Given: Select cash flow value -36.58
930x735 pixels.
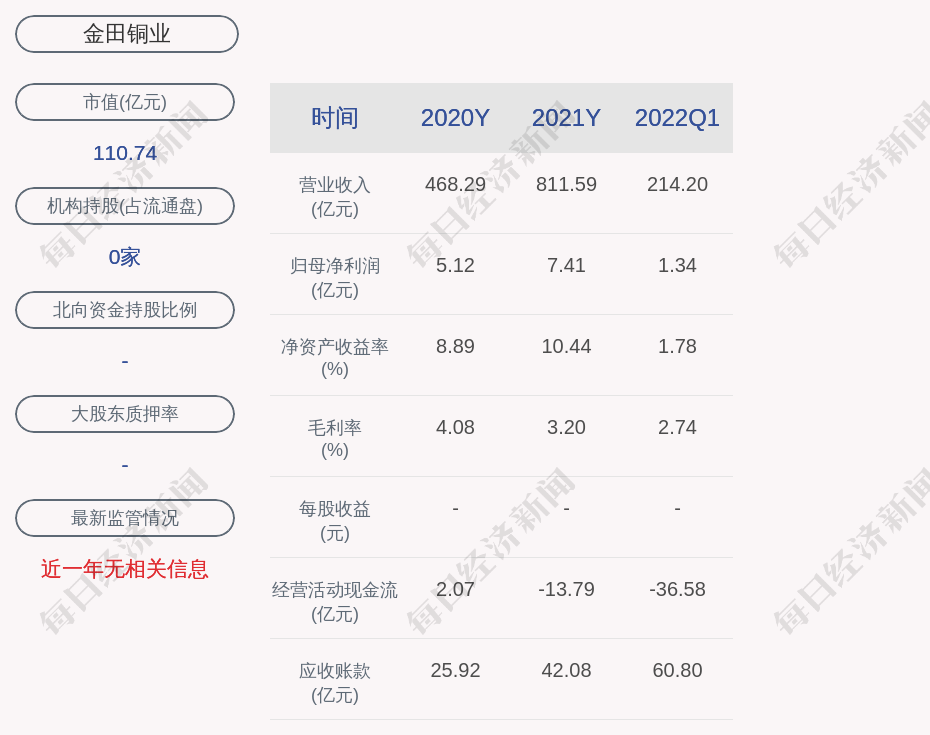Looking at the screenshot, I should 677,589.
